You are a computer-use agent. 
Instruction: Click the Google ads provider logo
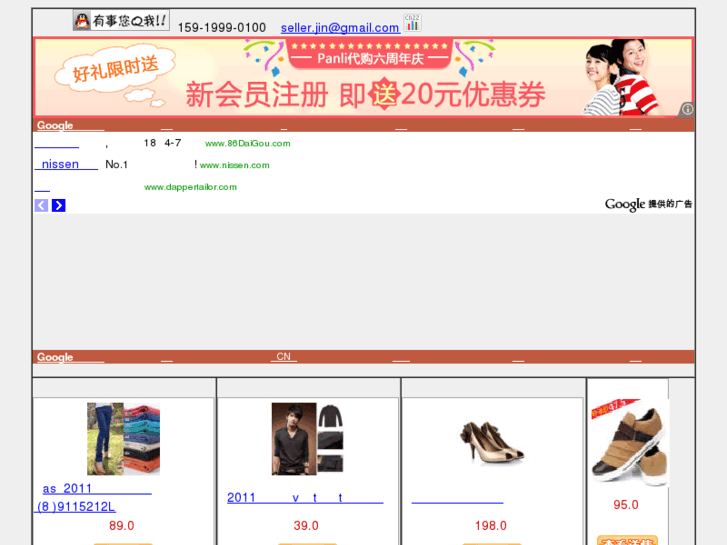coord(648,204)
